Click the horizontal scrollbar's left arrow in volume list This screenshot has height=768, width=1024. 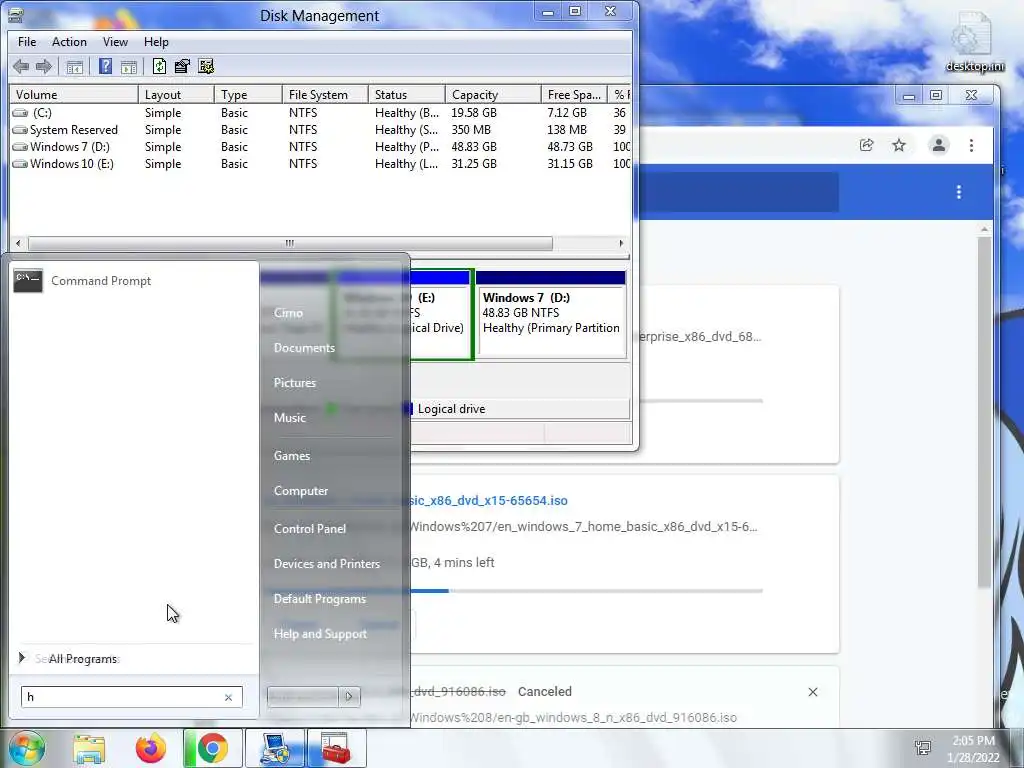tap(18, 243)
